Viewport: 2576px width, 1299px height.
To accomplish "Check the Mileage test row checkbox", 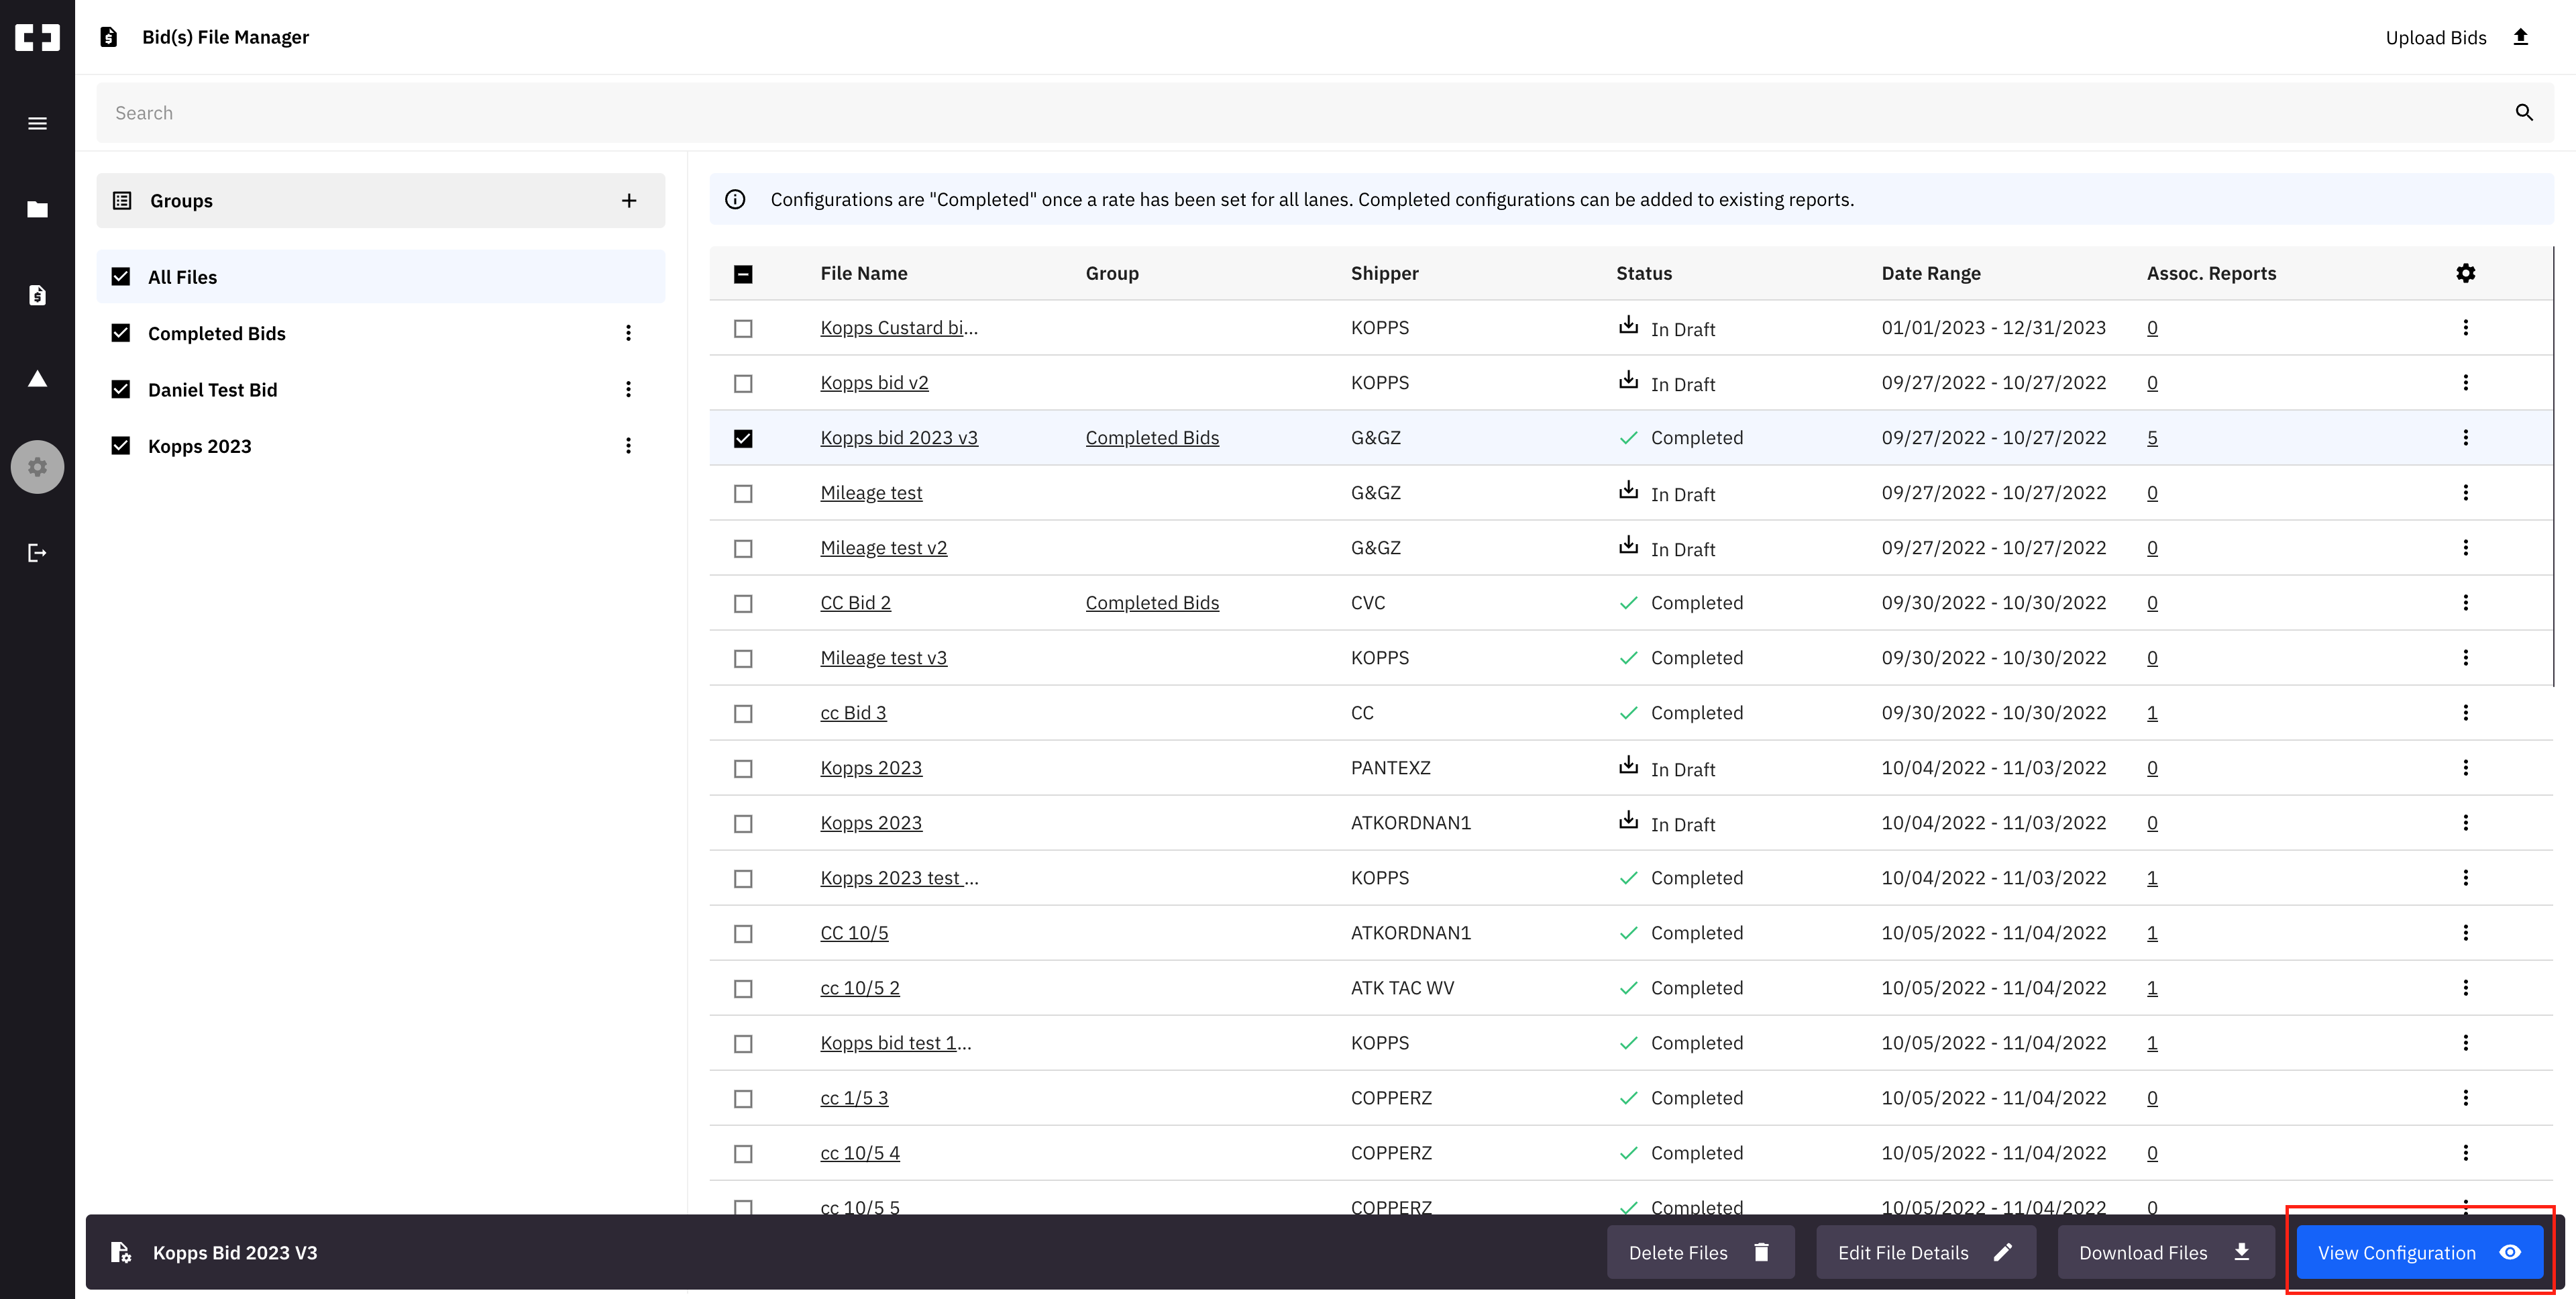I will 743,494.
